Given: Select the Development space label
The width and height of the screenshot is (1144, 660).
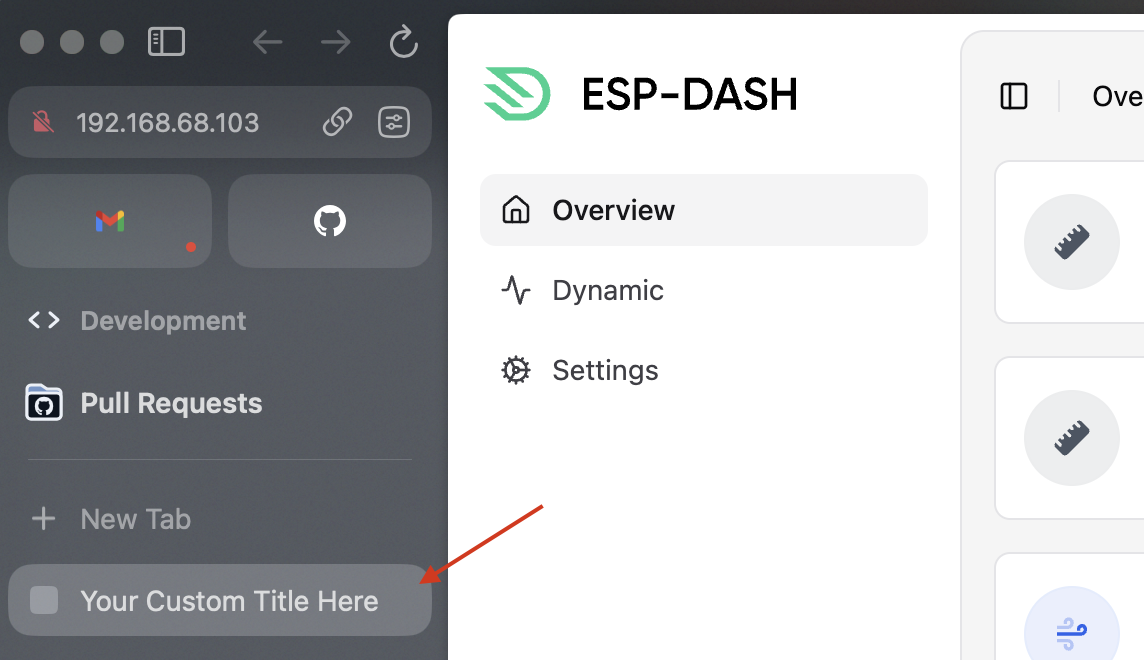Looking at the screenshot, I should (x=163, y=321).
